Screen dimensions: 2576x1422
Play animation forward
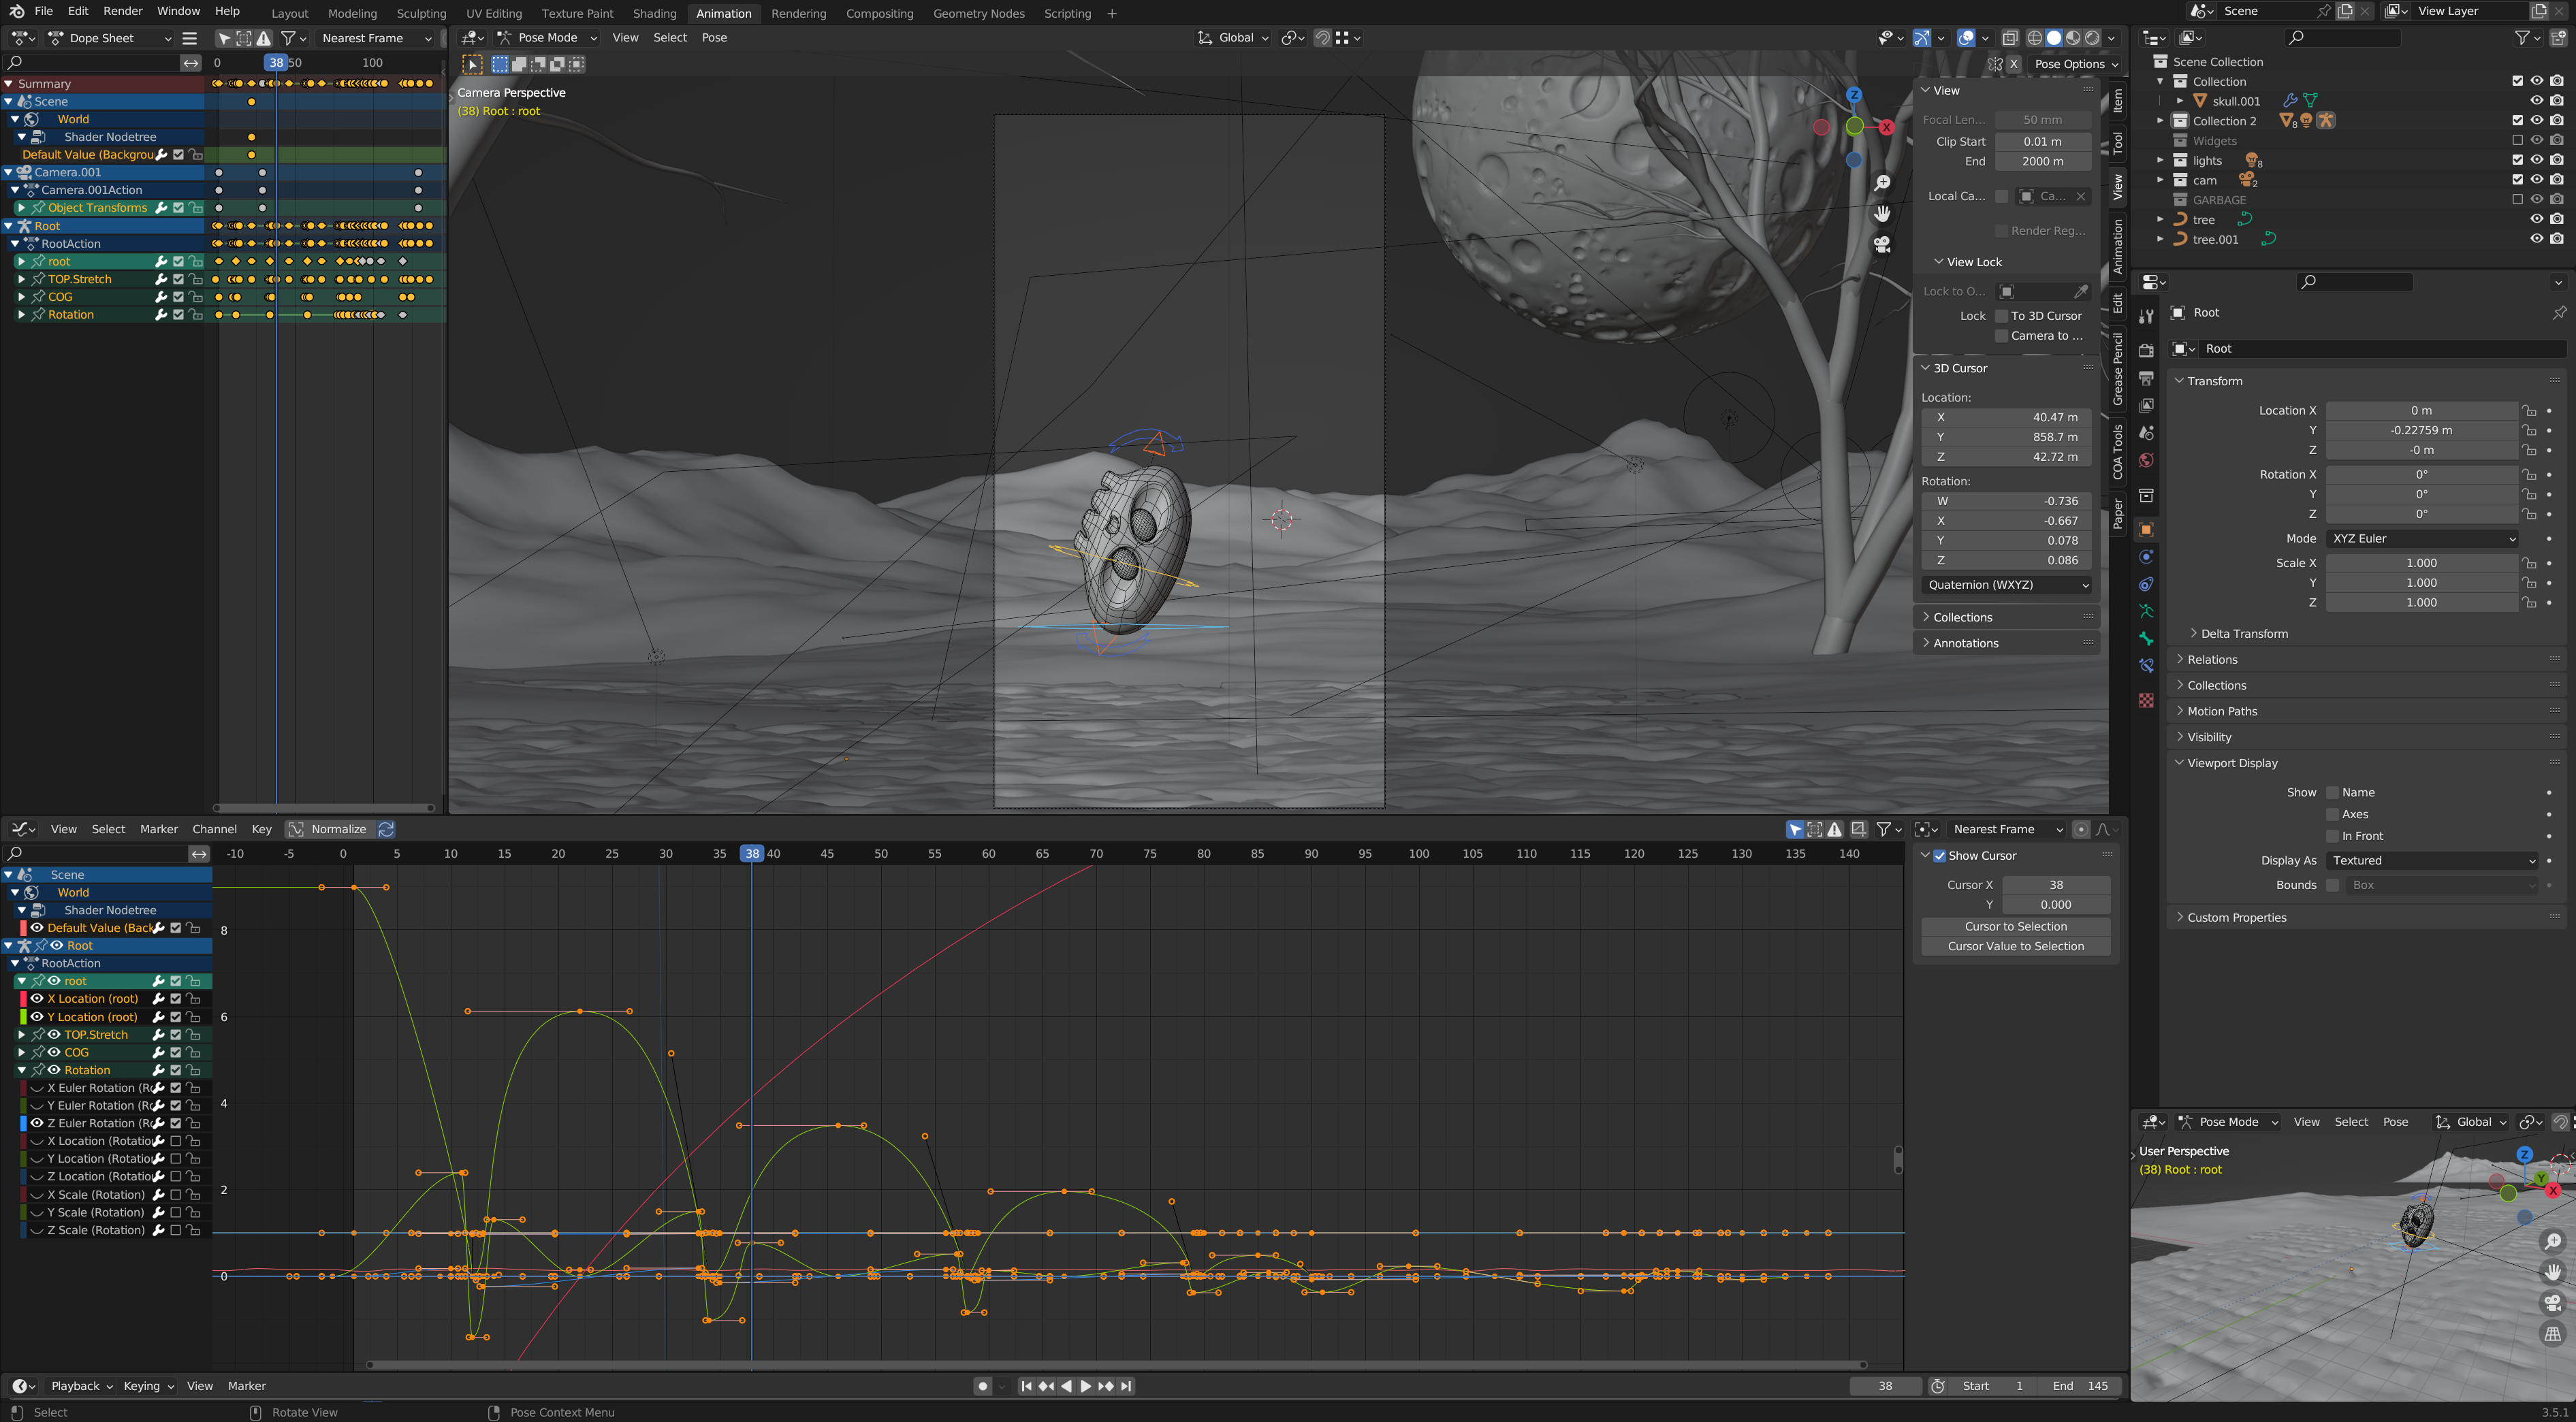(x=1086, y=1386)
